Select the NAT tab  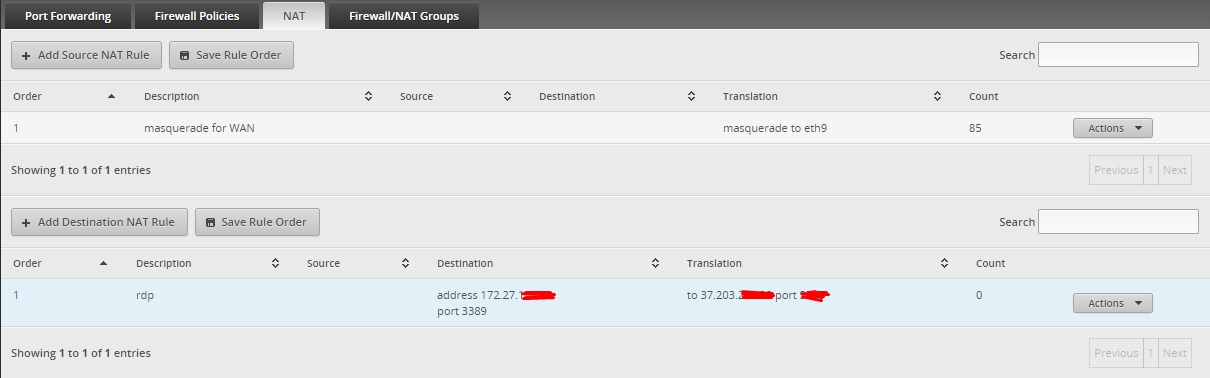[294, 15]
